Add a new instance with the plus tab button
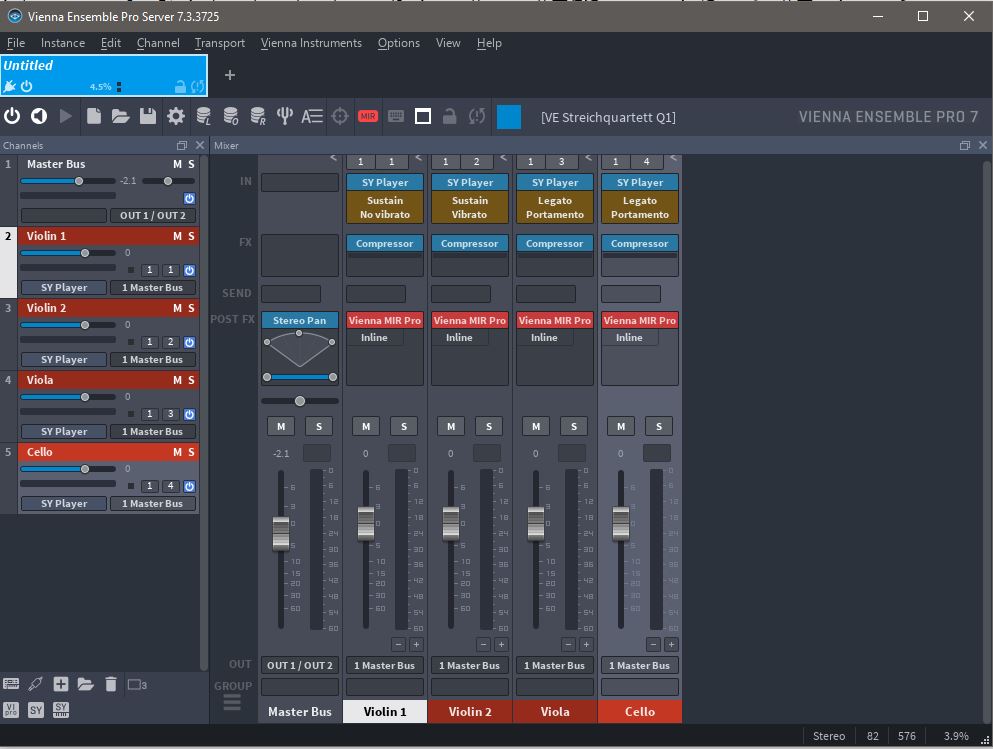This screenshot has width=993, height=749. [x=230, y=75]
